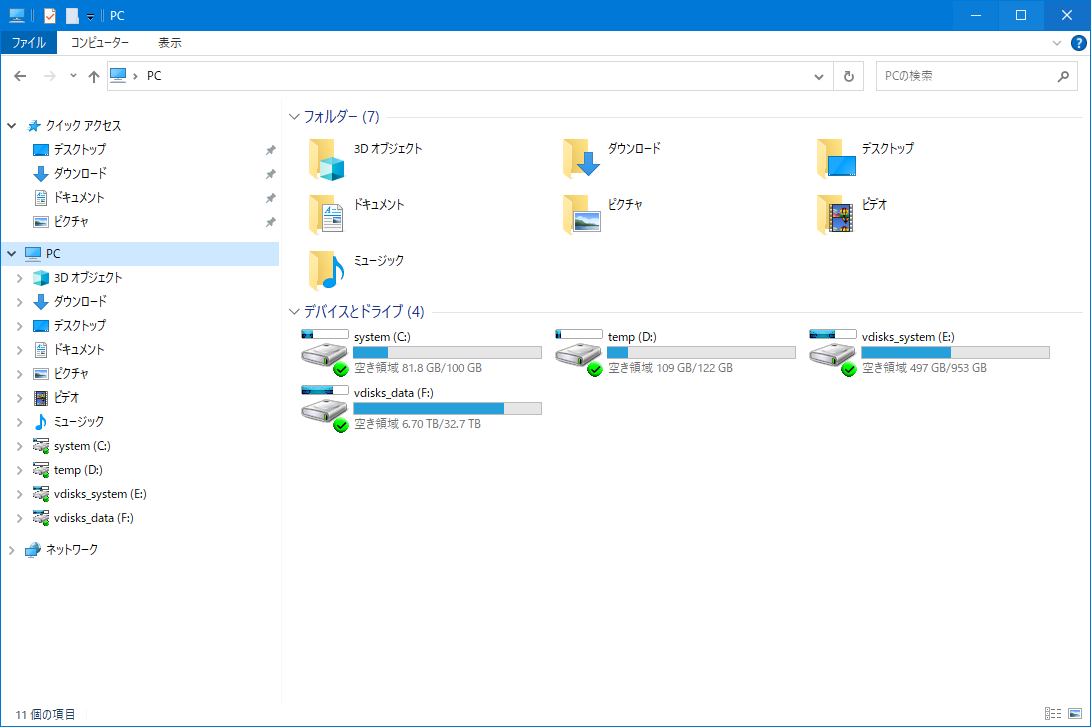Click the ミュージック note icon in sidebar tree
This screenshot has height=727, width=1091.
[41, 422]
